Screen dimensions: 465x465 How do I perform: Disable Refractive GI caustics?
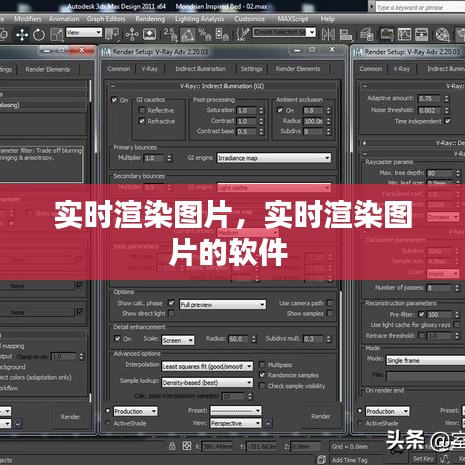[142, 121]
